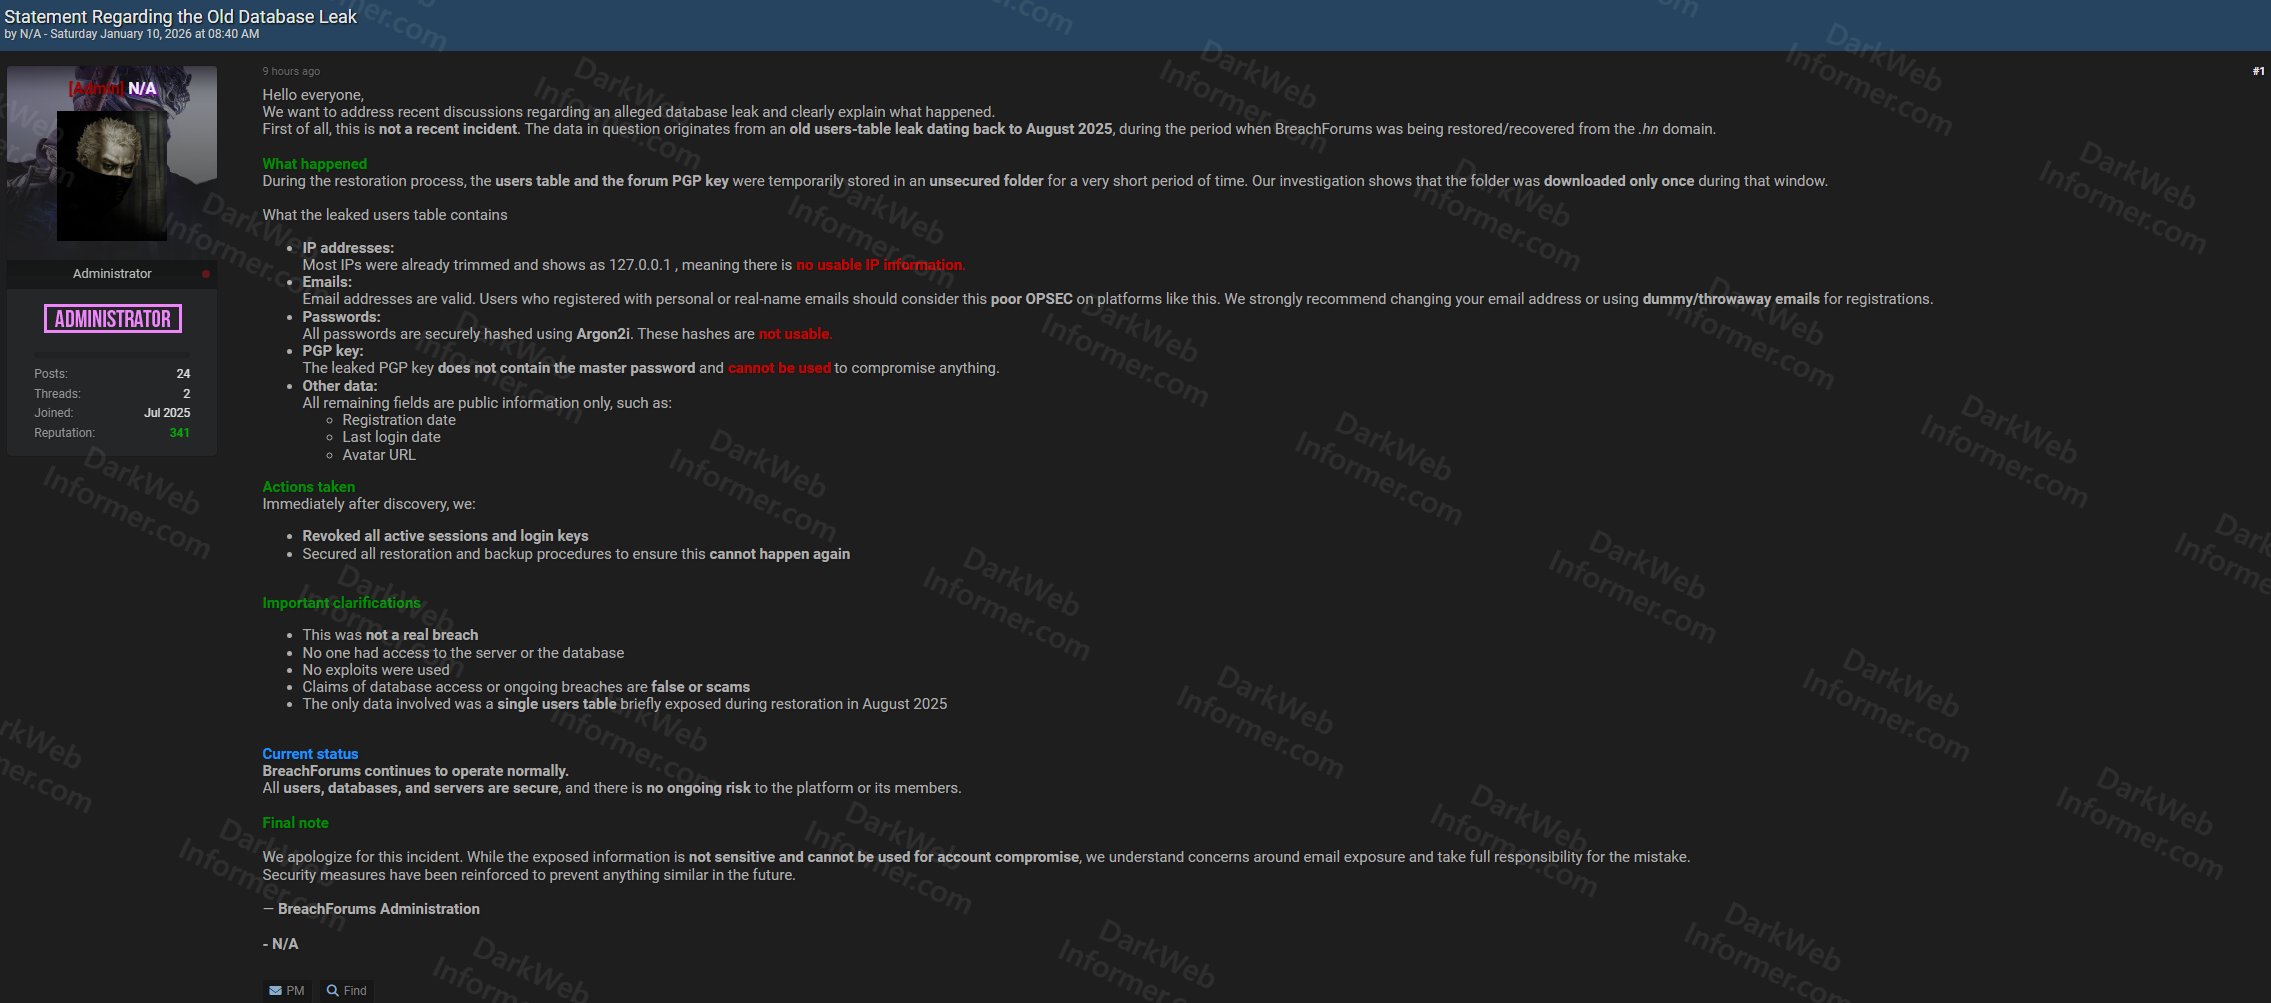The image size is (2271, 1003).
Task: Click the 9 hours ago timestamp
Action: coord(291,71)
